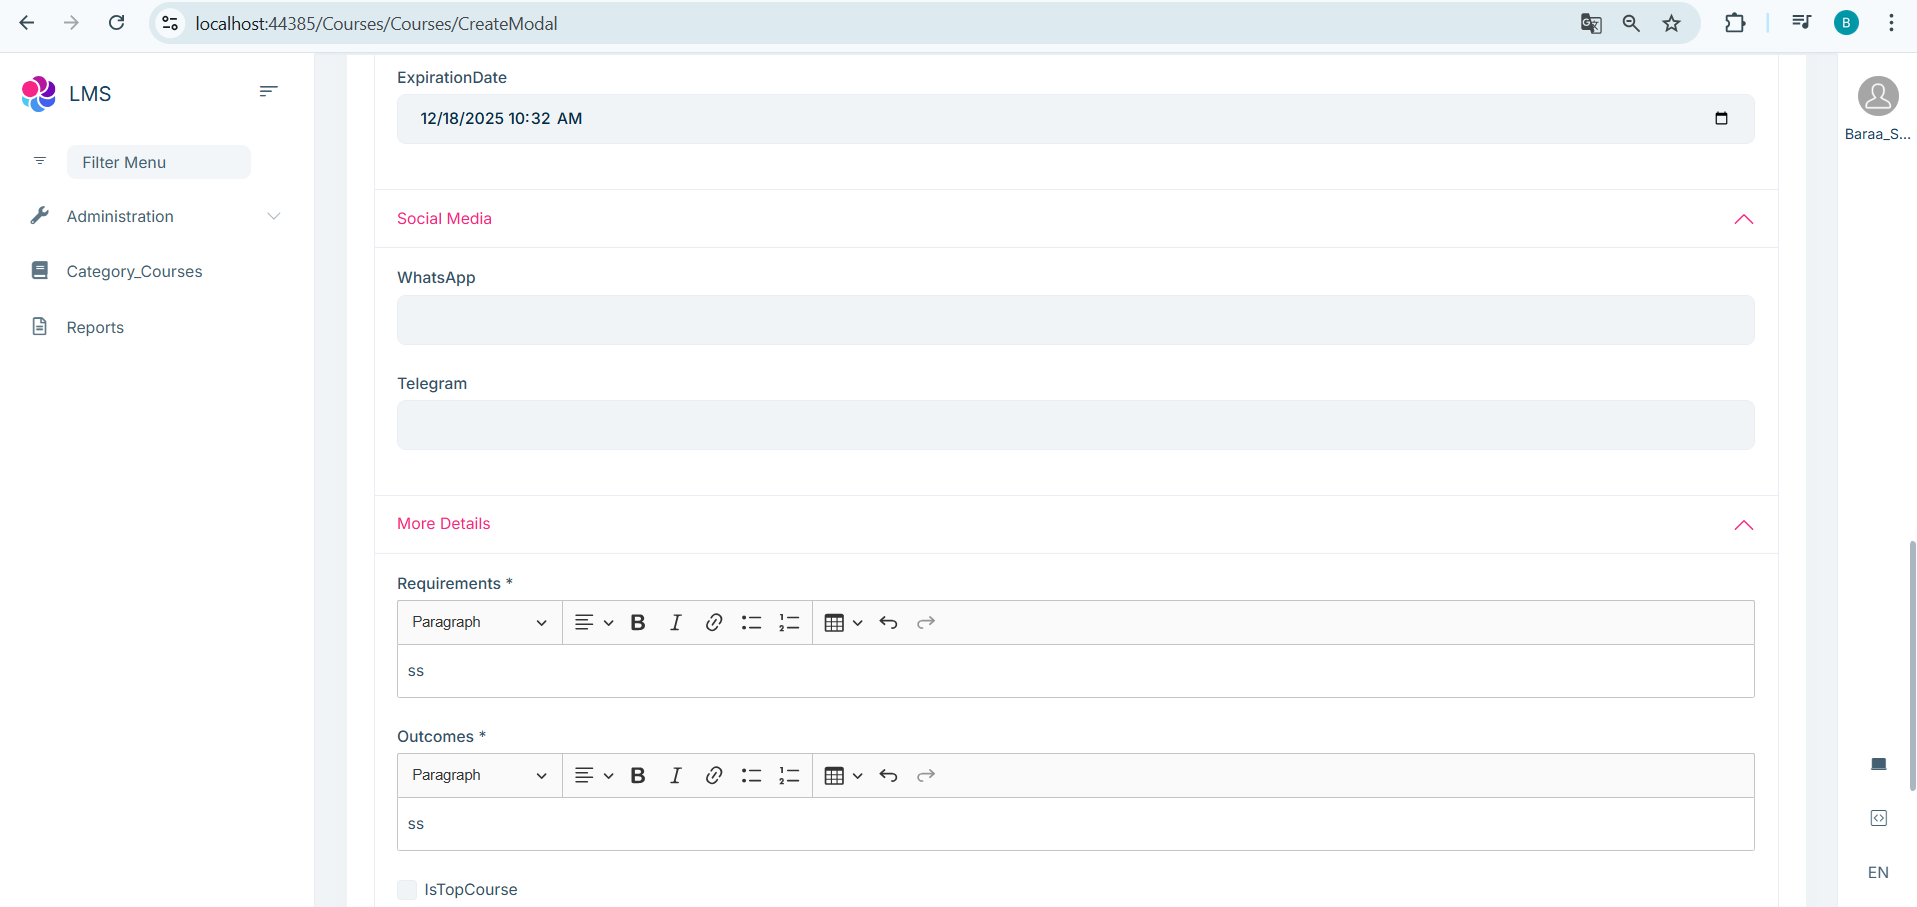Undo last change in the Outcomes editor
Screen dimensions: 1917x907
pyautogui.click(x=888, y=776)
